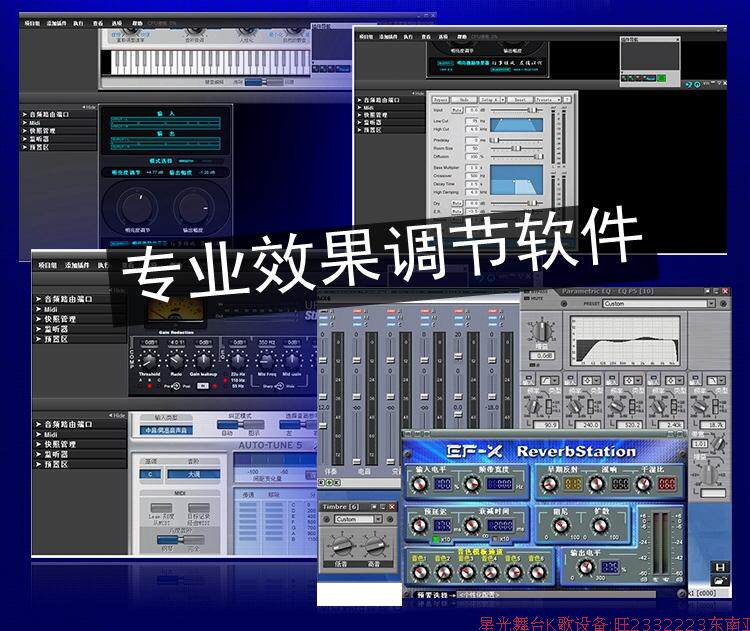This screenshot has width=750, height=631.
Task: Click the 低音 knob in Timbre window
Action: [x=341, y=545]
